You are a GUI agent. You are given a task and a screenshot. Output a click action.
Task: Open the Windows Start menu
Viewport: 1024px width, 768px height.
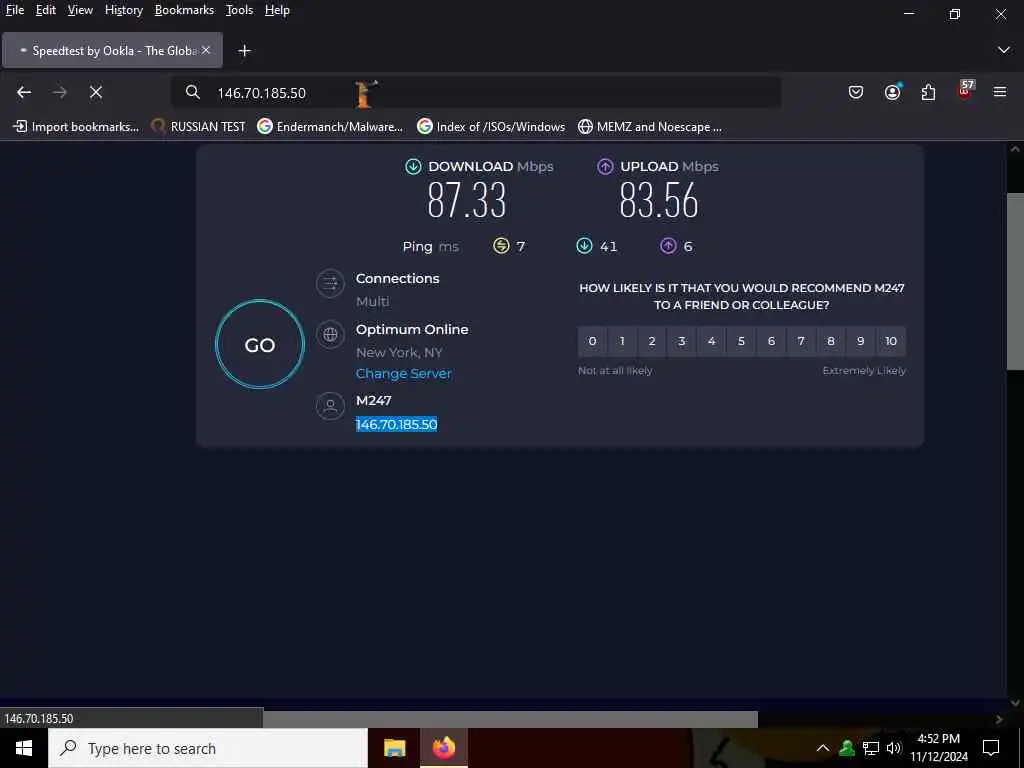[24, 748]
